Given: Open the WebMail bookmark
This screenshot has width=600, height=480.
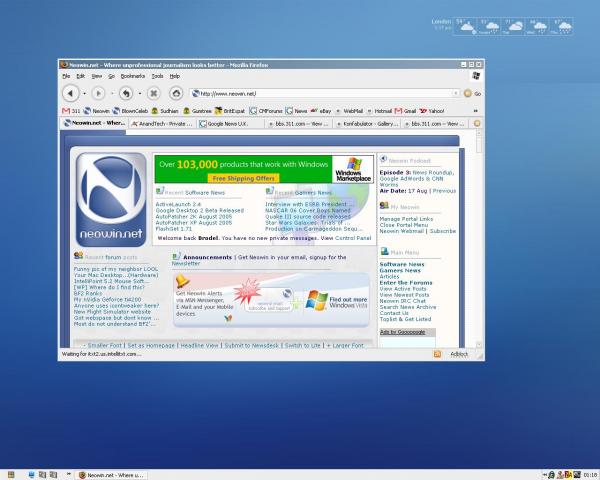Looking at the screenshot, I should pos(349,111).
